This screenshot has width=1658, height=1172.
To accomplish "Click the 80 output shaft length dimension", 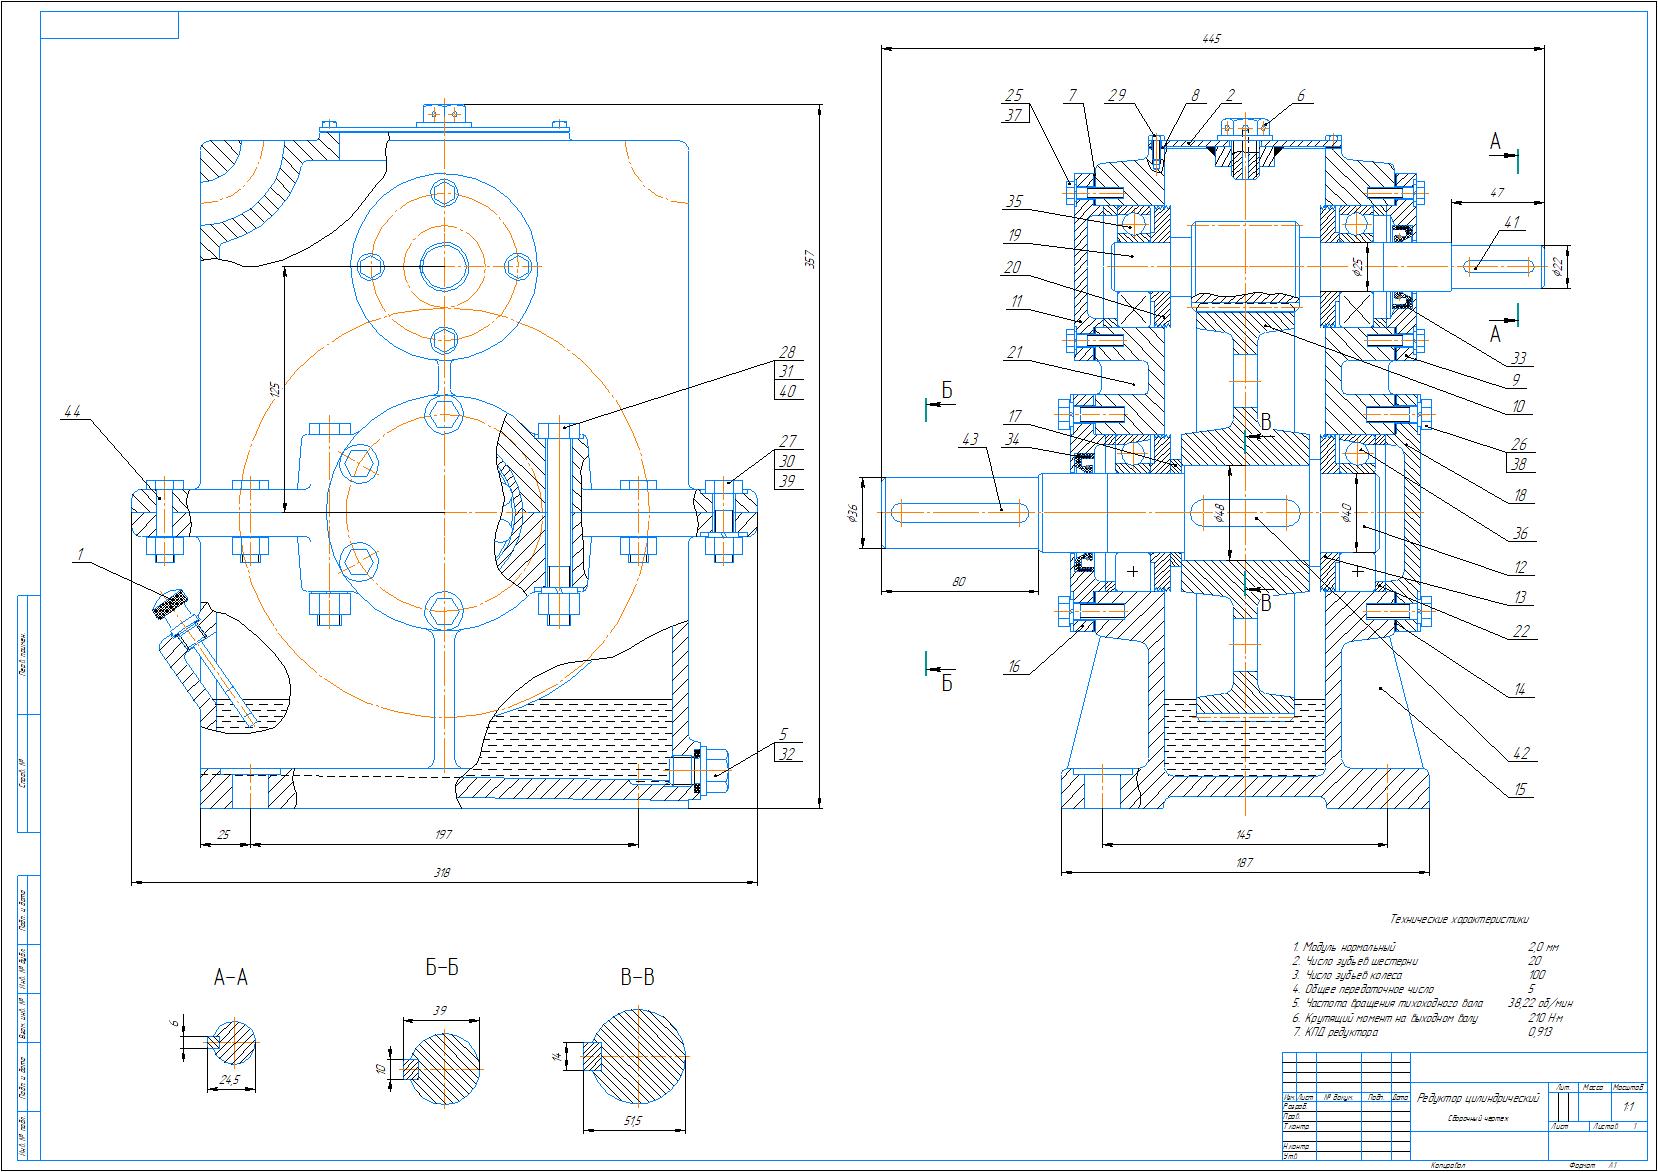I will tap(958, 581).
